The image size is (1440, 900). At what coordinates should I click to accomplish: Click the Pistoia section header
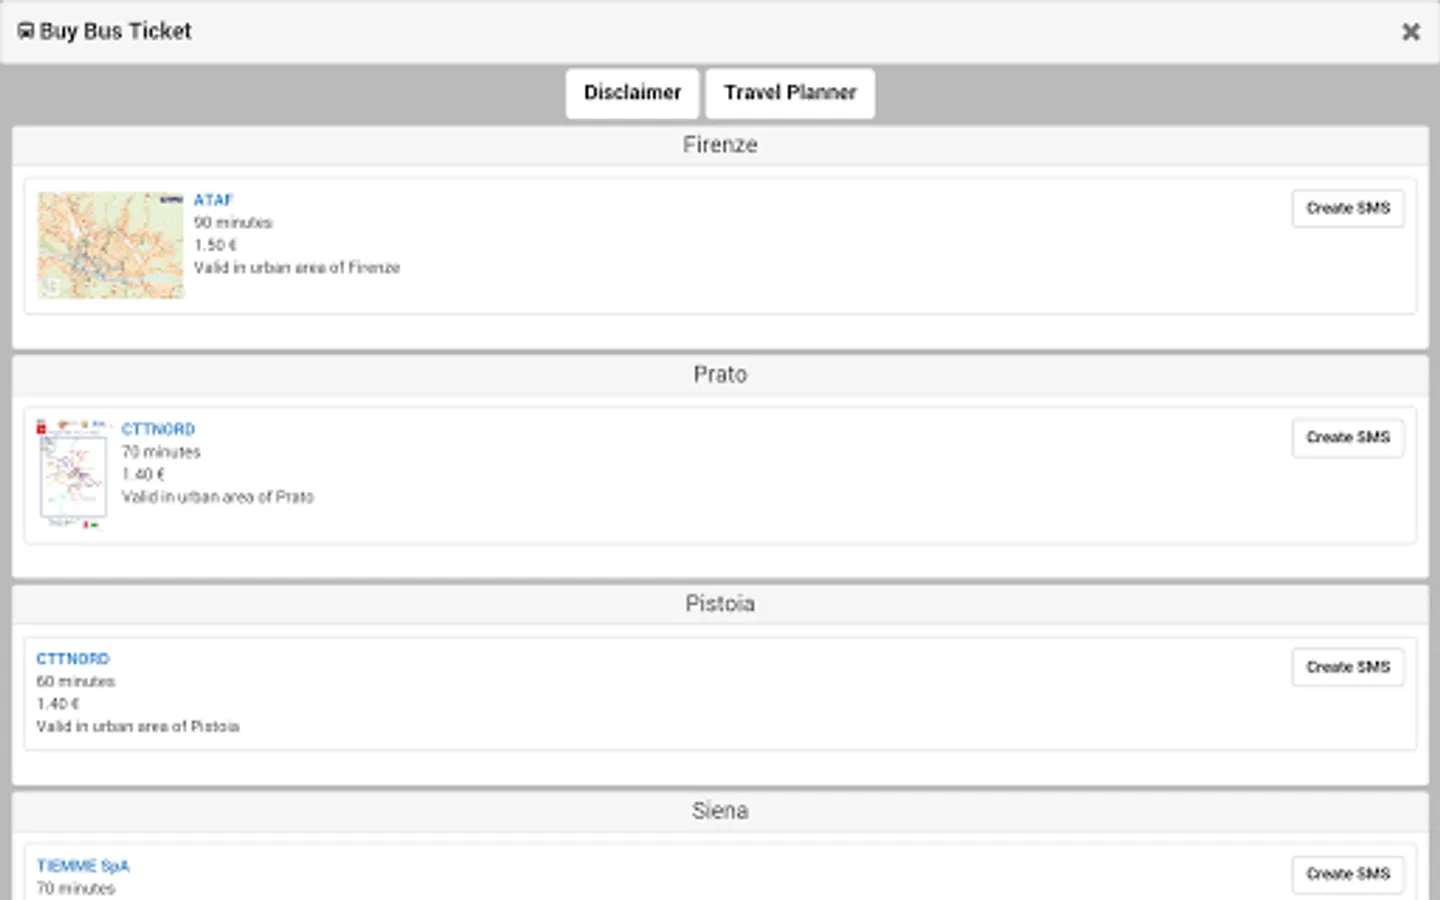click(x=720, y=604)
